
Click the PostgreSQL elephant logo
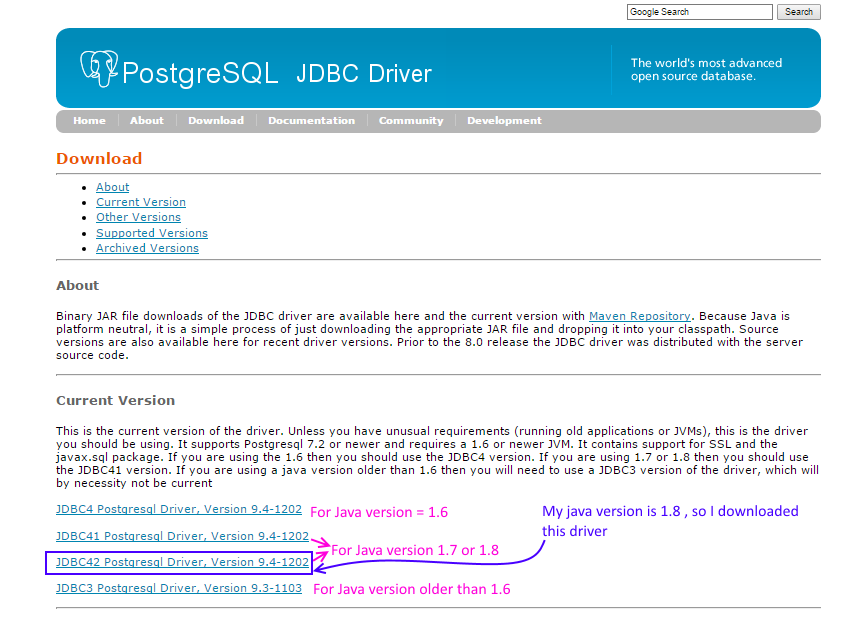(x=99, y=69)
